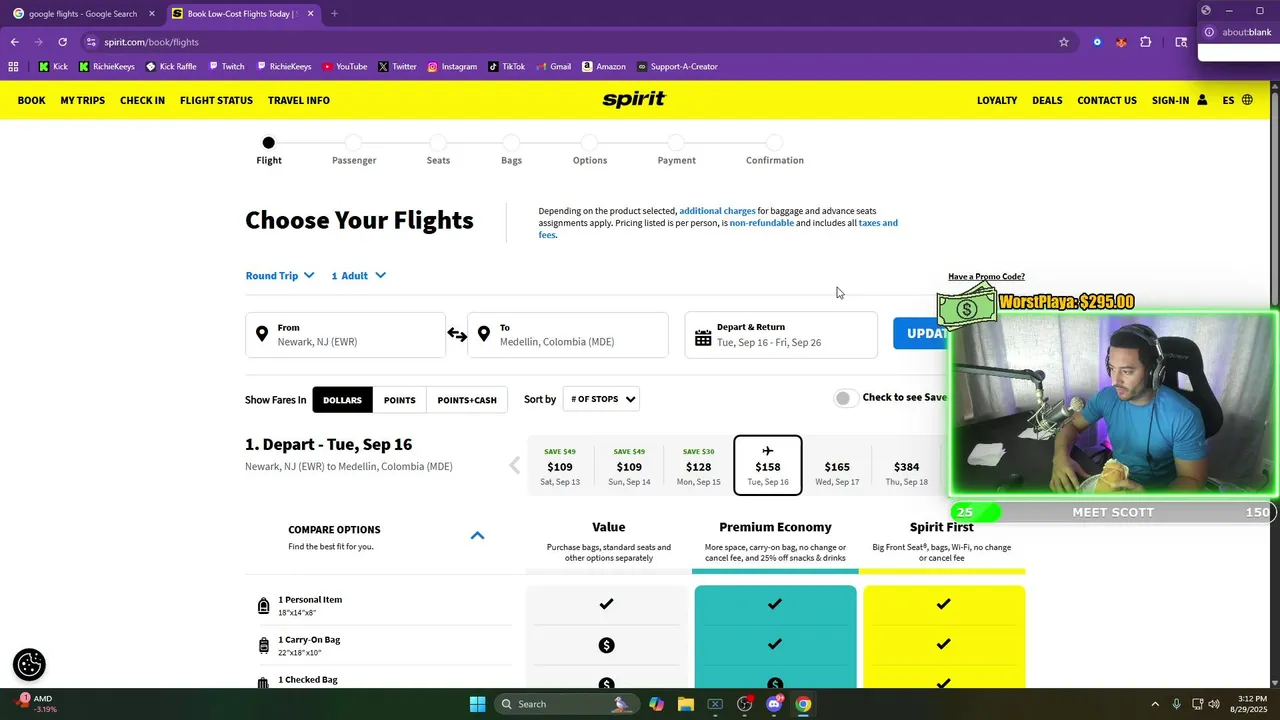Open the Amazon bookmark

tap(603, 67)
